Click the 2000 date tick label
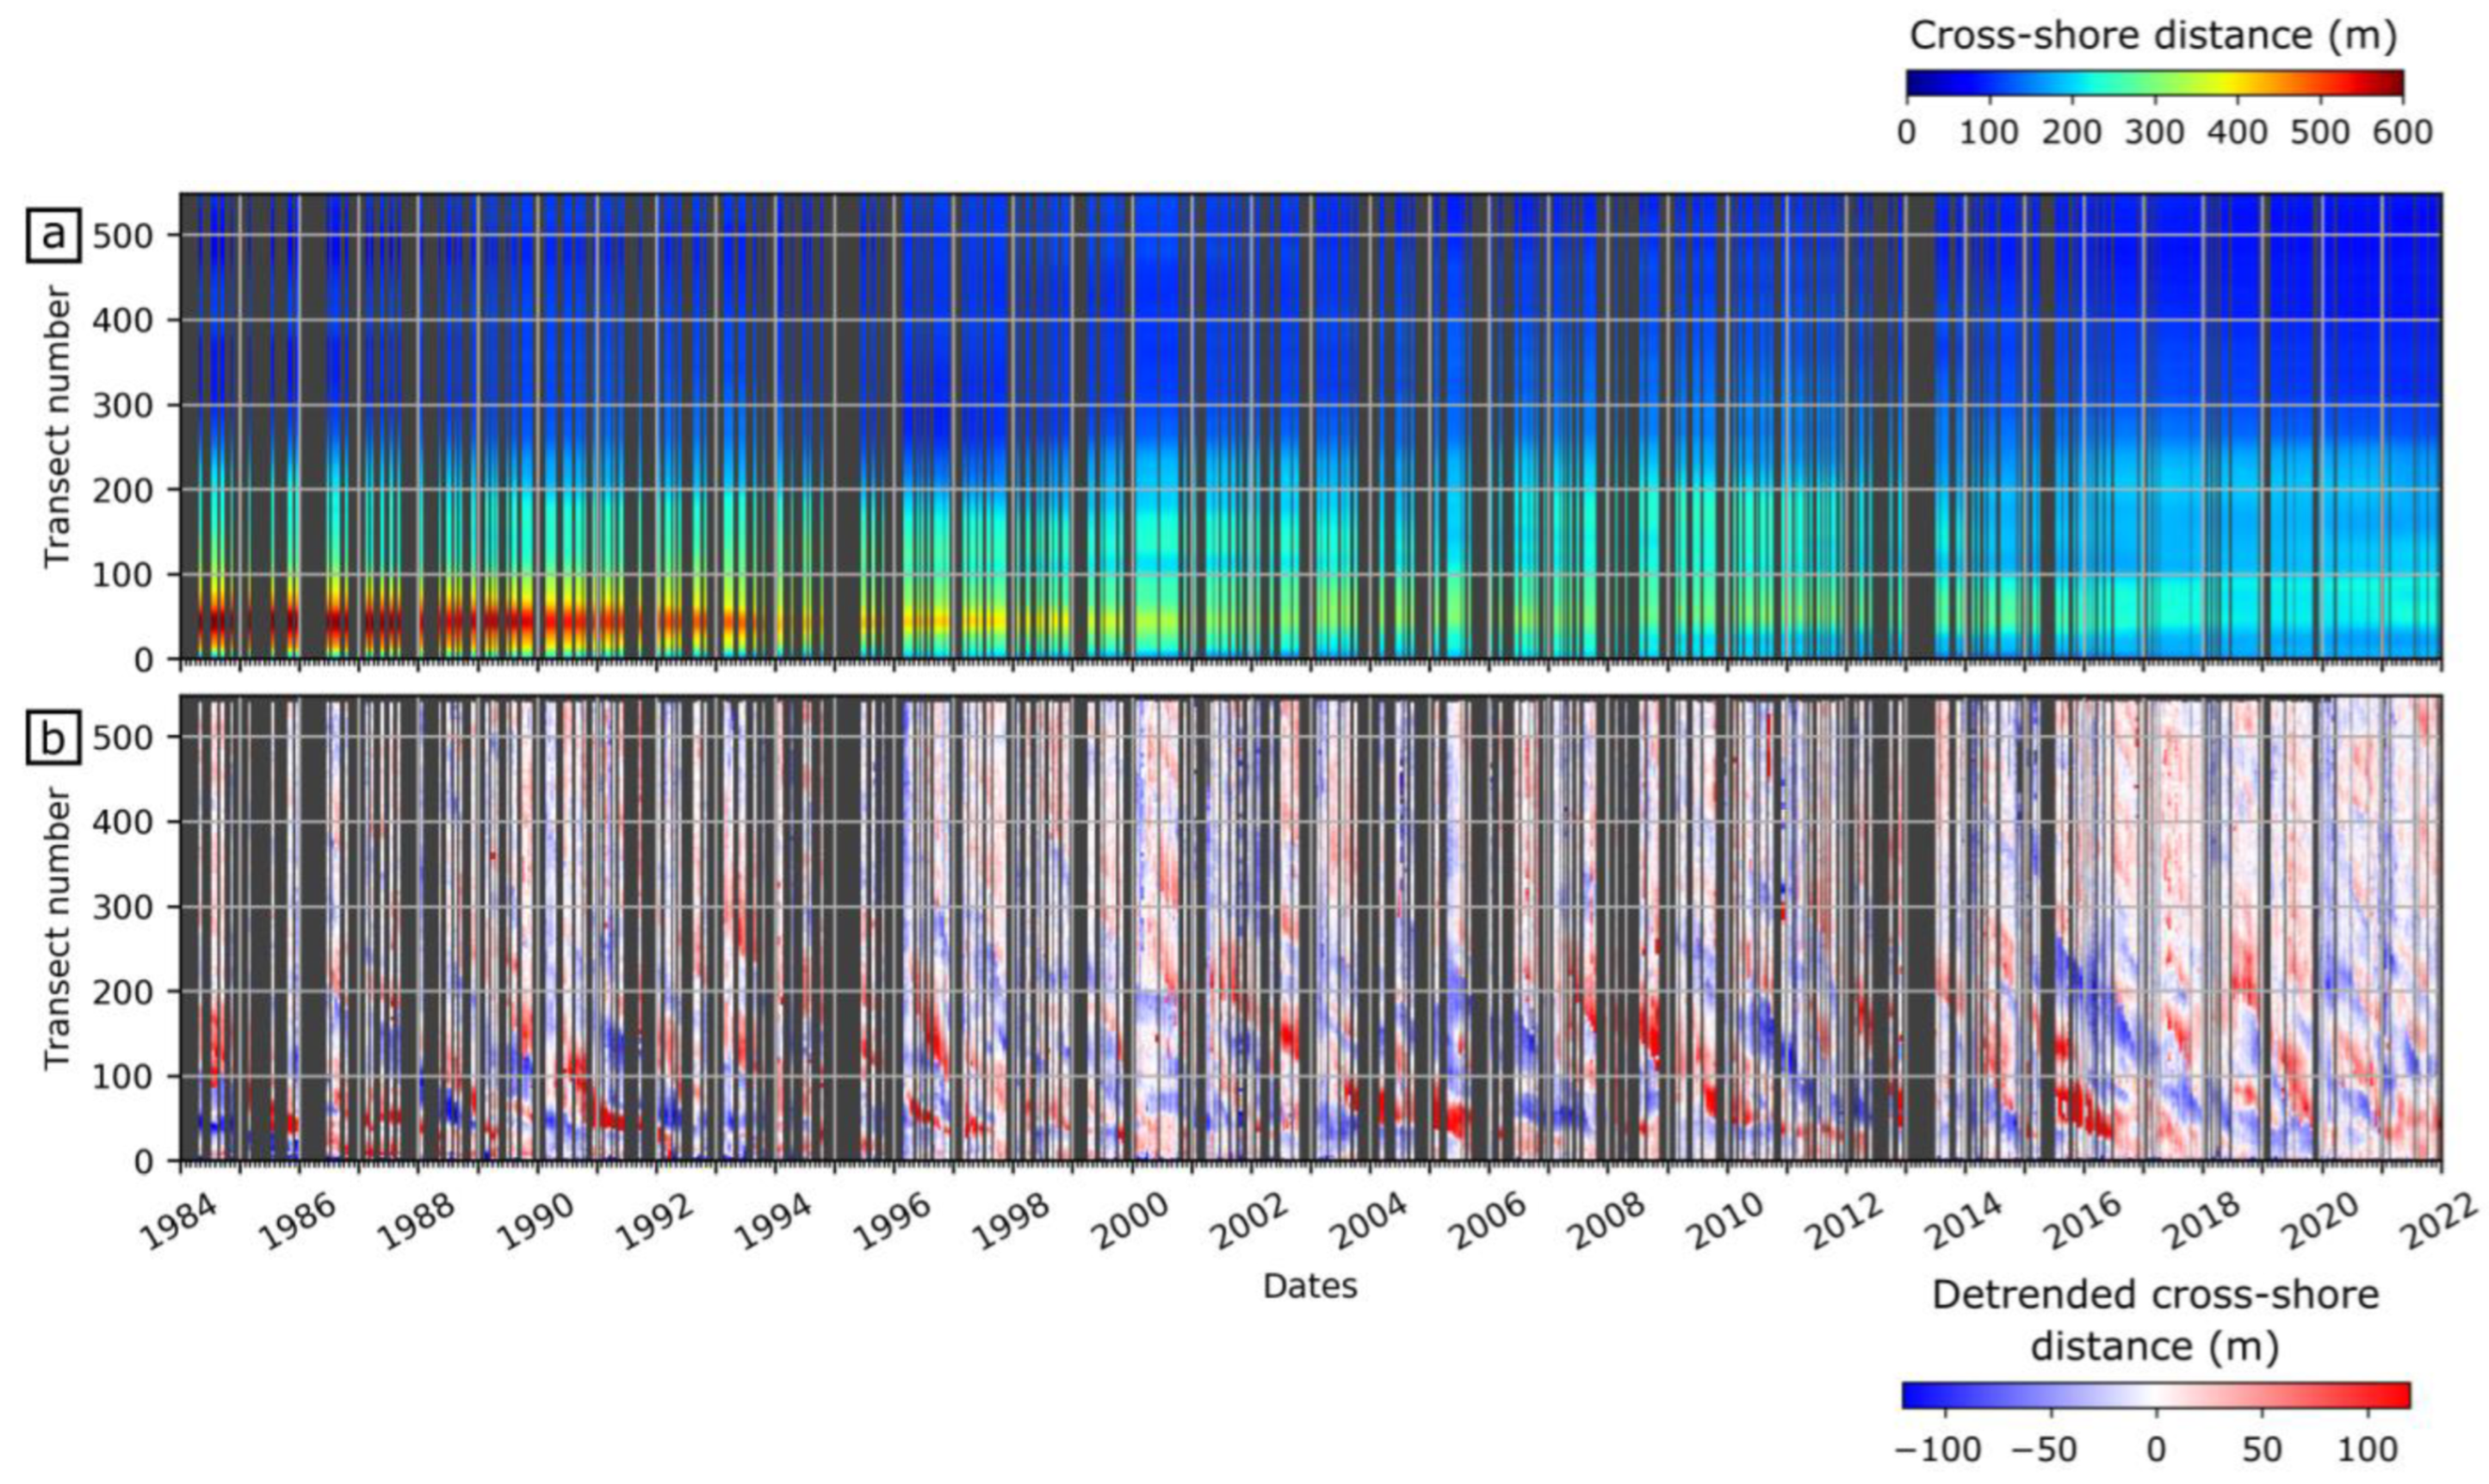 (1130, 1224)
